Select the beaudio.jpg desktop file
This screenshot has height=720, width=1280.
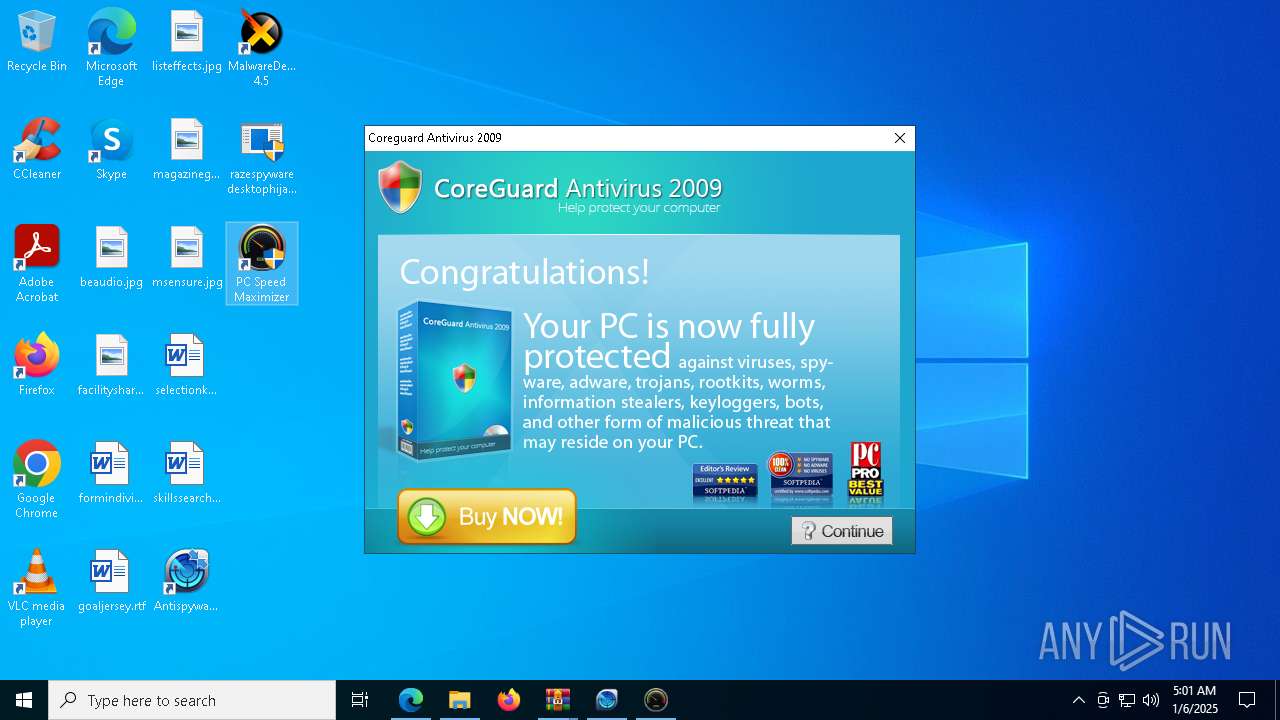click(x=111, y=258)
